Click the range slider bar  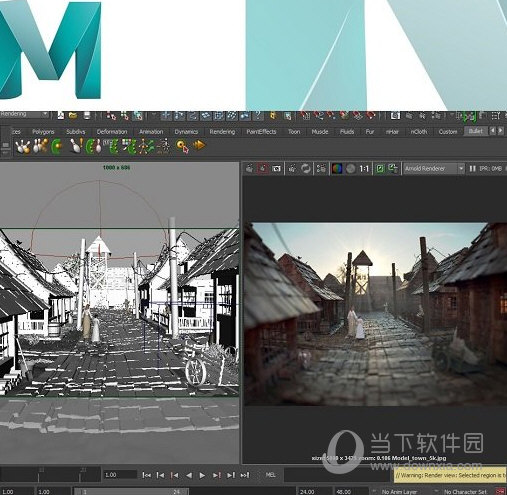131,492
